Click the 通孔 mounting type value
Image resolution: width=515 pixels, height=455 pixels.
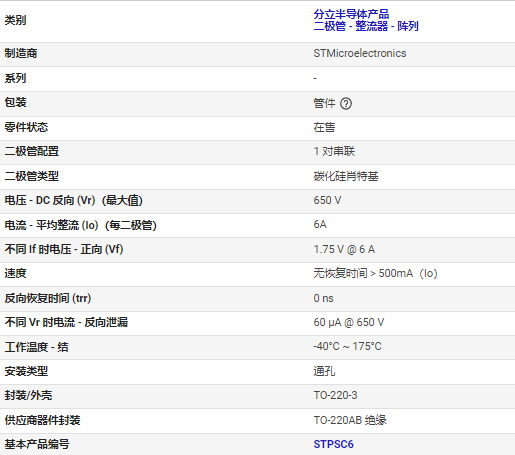pyautogui.click(x=324, y=371)
